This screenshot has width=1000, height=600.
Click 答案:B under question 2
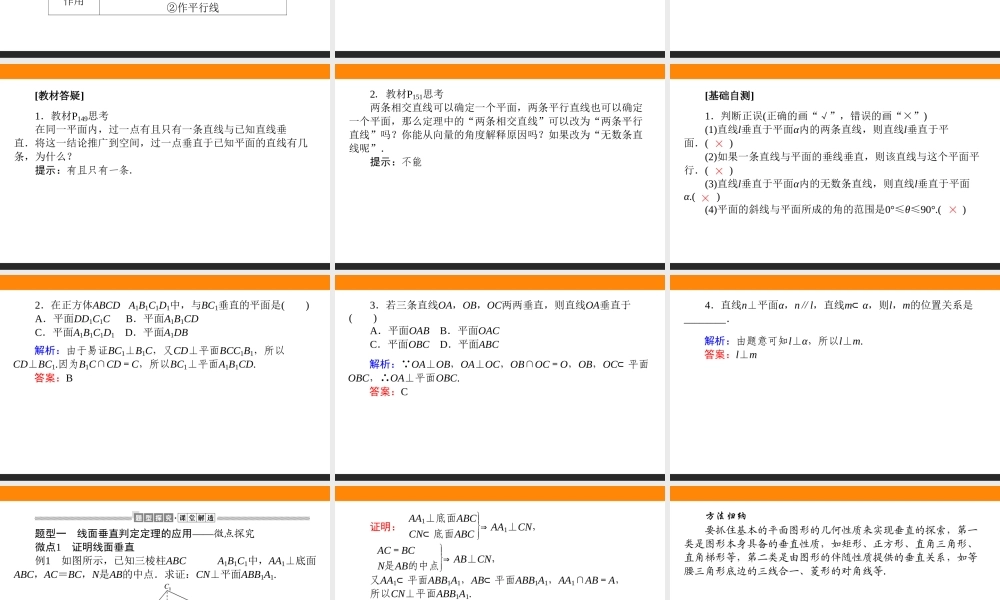click(x=54, y=378)
